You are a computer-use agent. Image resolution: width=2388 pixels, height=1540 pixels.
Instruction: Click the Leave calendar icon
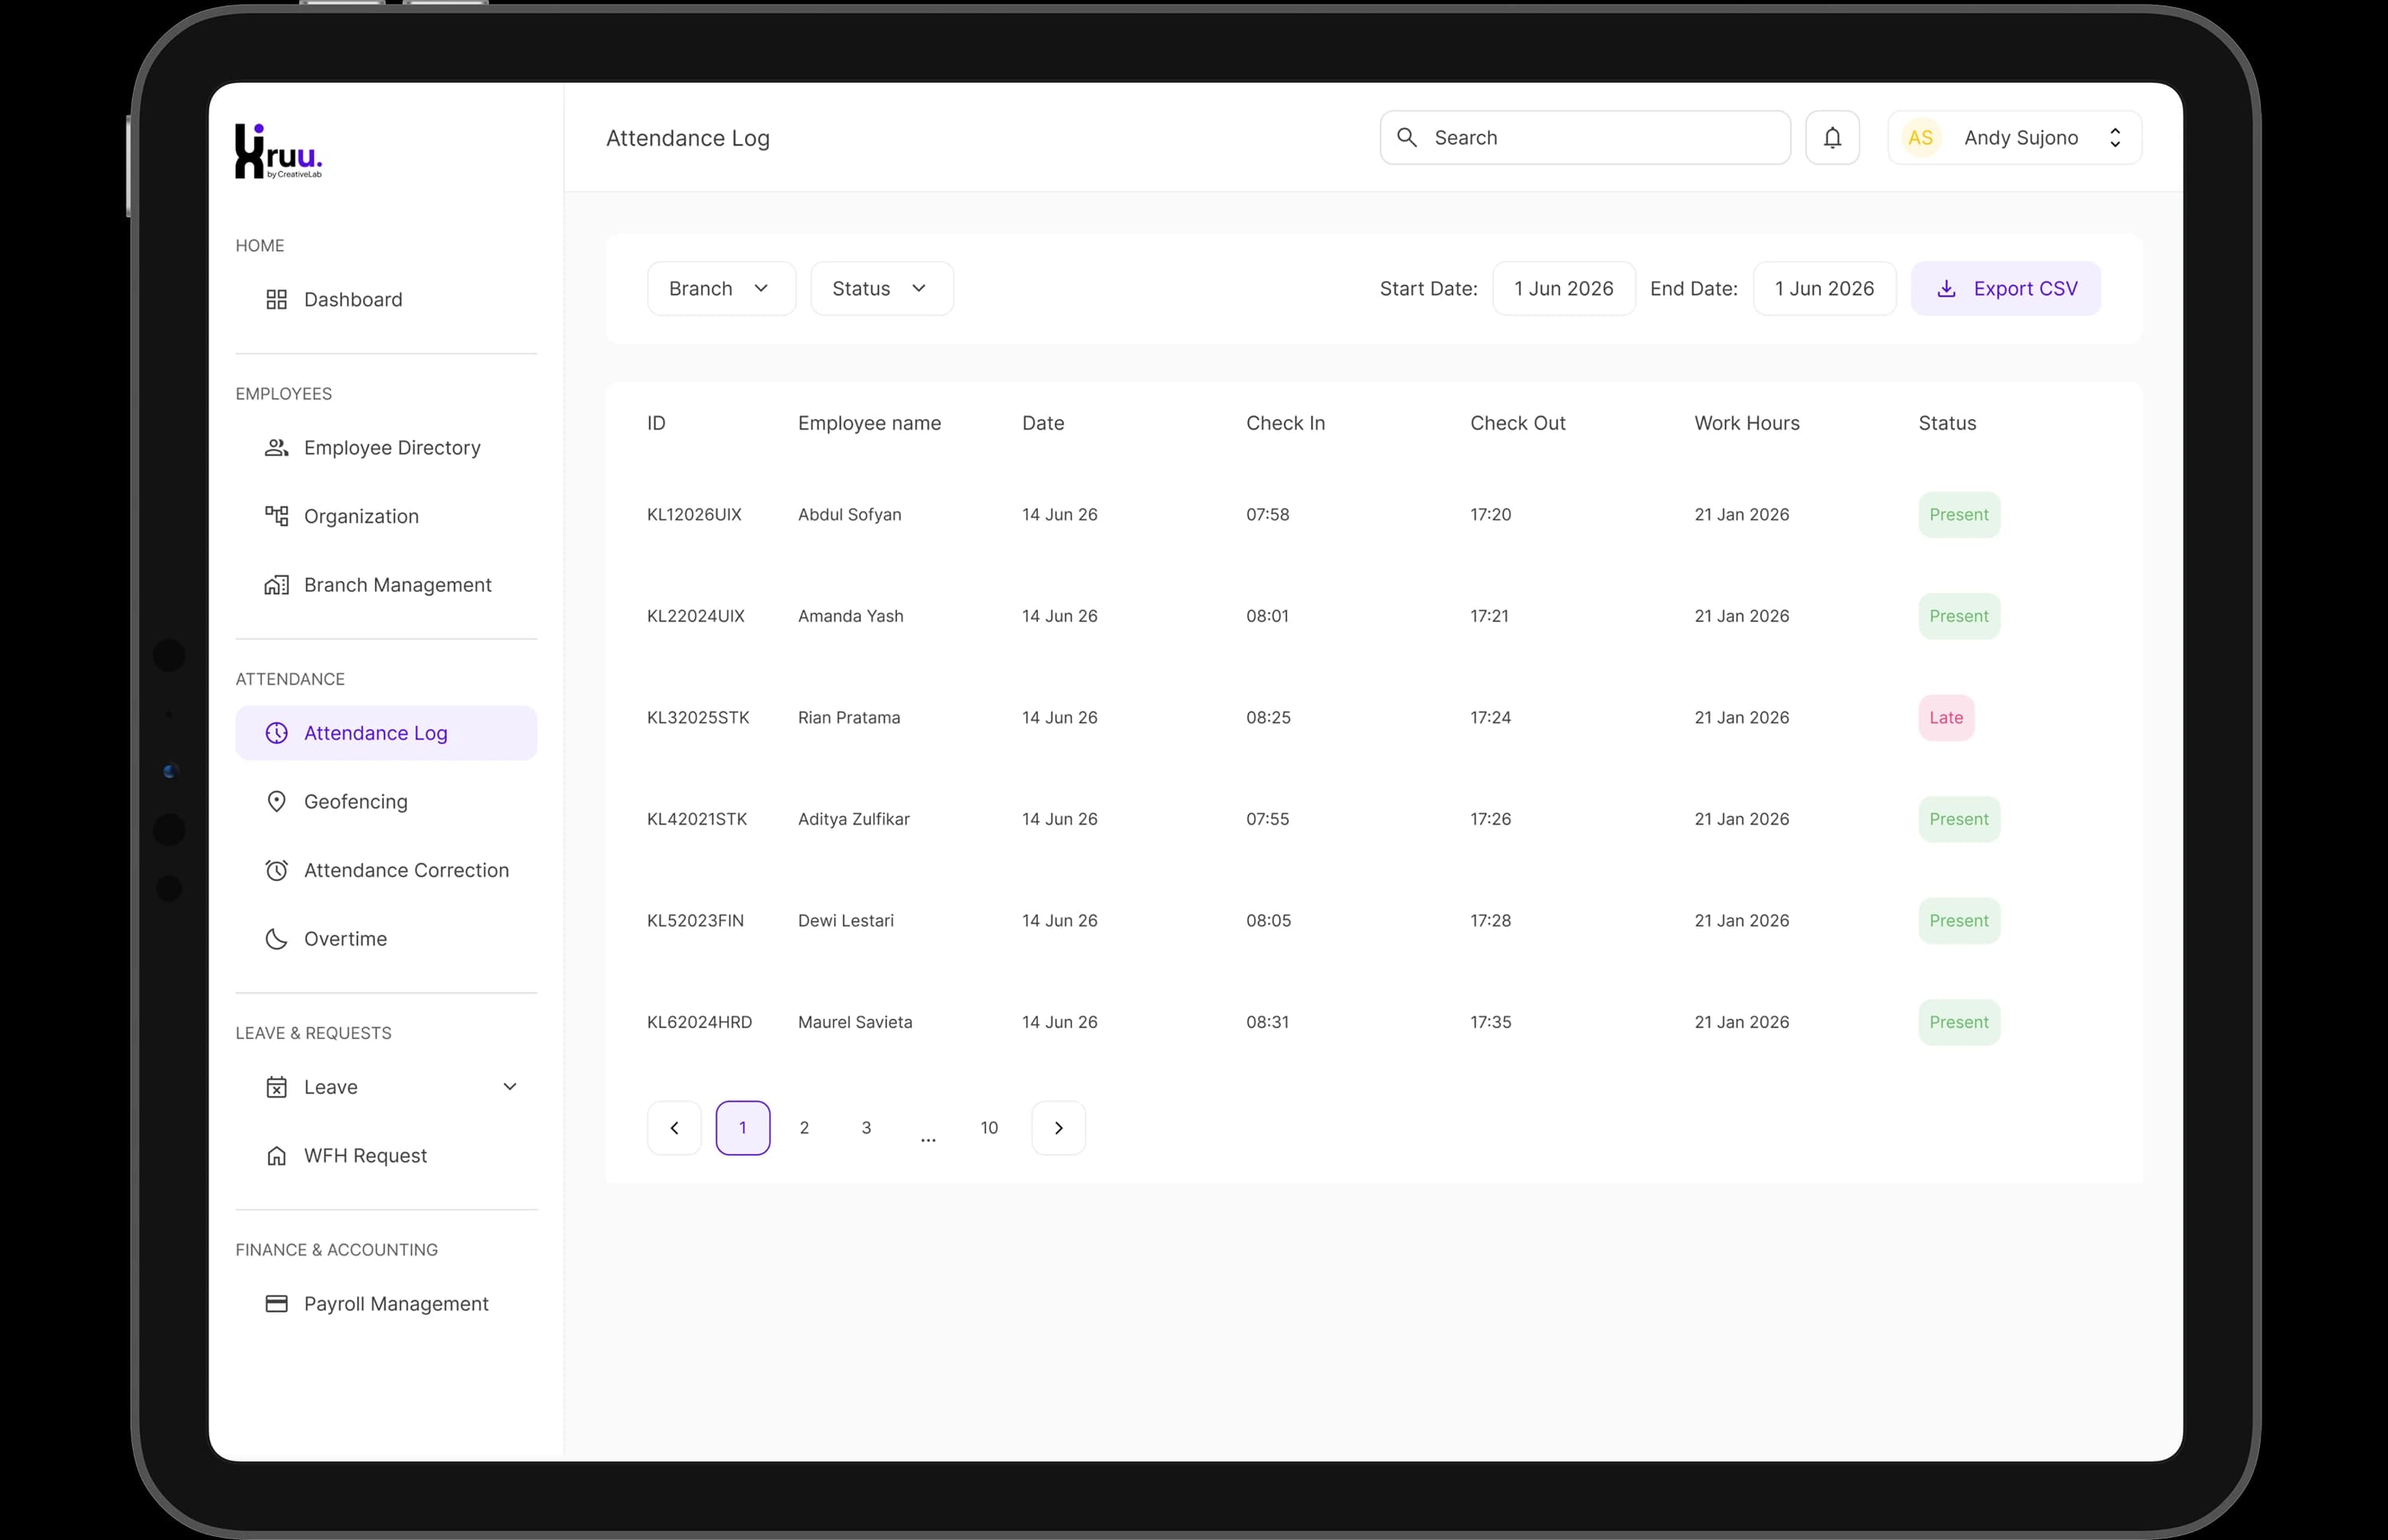(276, 1087)
